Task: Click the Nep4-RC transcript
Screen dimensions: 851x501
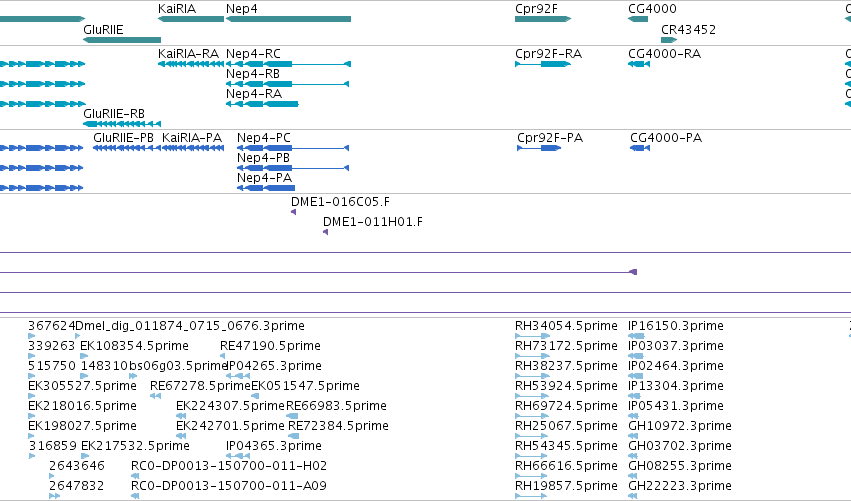Action: click(x=288, y=64)
